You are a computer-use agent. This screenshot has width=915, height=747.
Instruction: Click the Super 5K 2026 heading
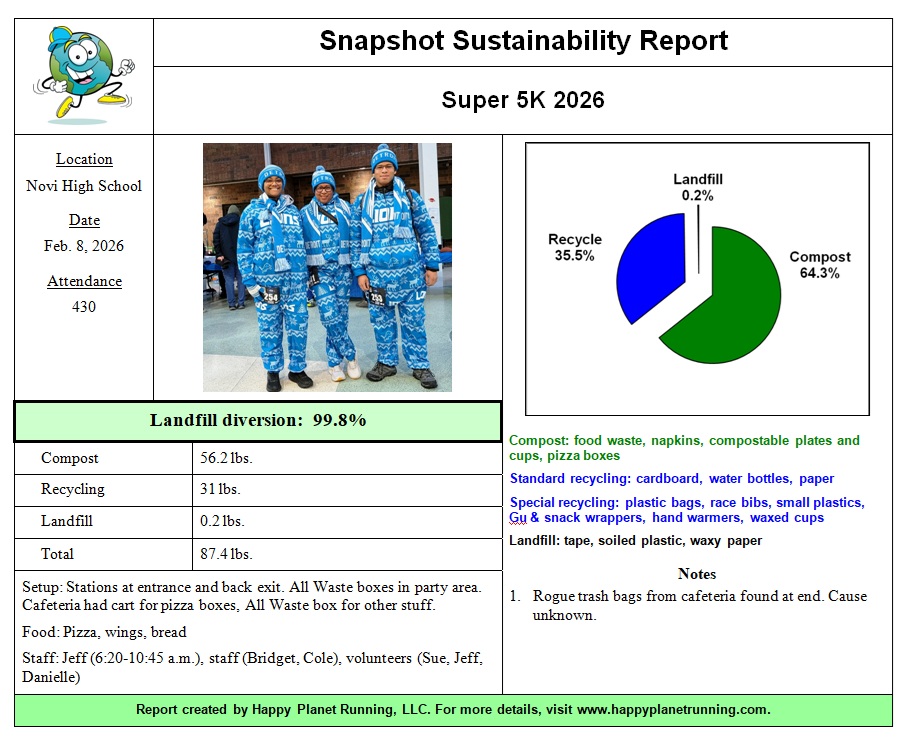(523, 100)
